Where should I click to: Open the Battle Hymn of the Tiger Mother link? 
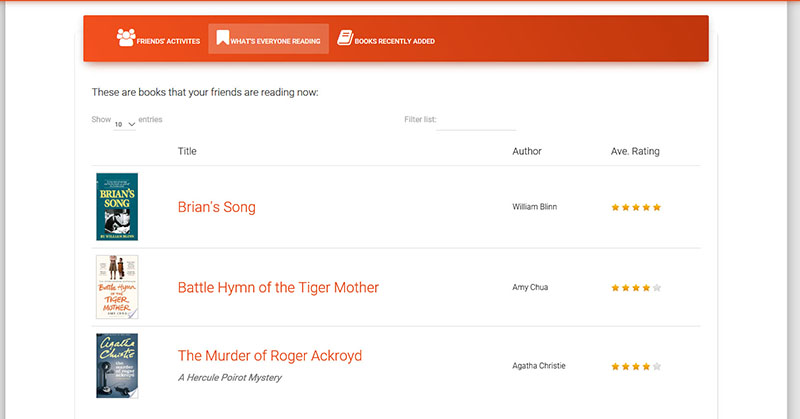pyautogui.click(x=278, y=287)
